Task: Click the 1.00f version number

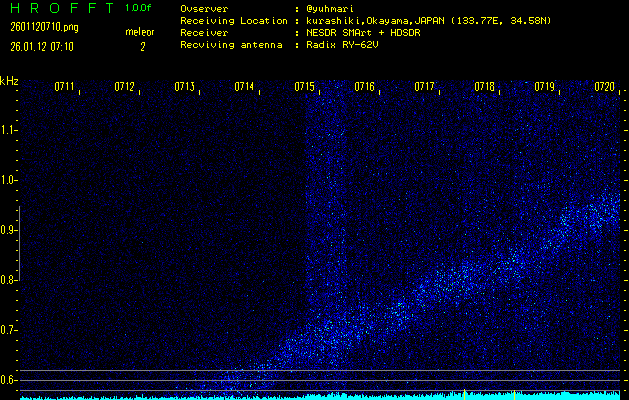Action: click(139, 7)
